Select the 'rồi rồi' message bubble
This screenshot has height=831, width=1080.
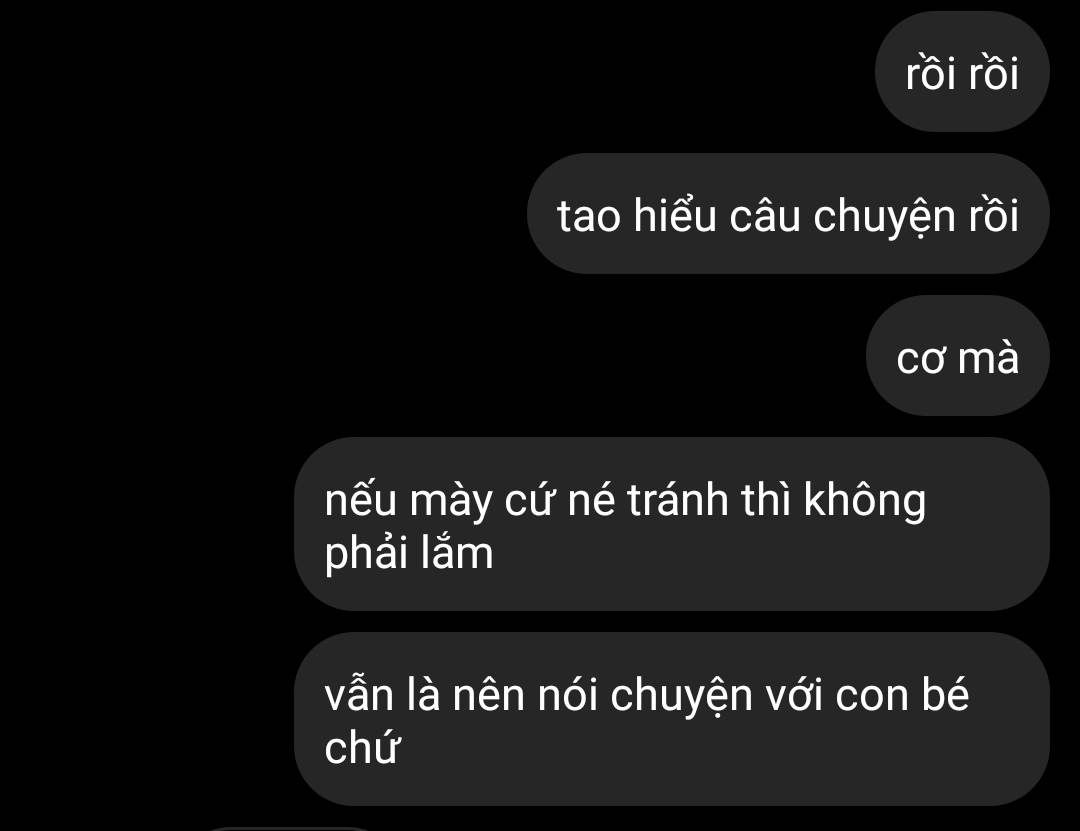click(x=962, y=71)
